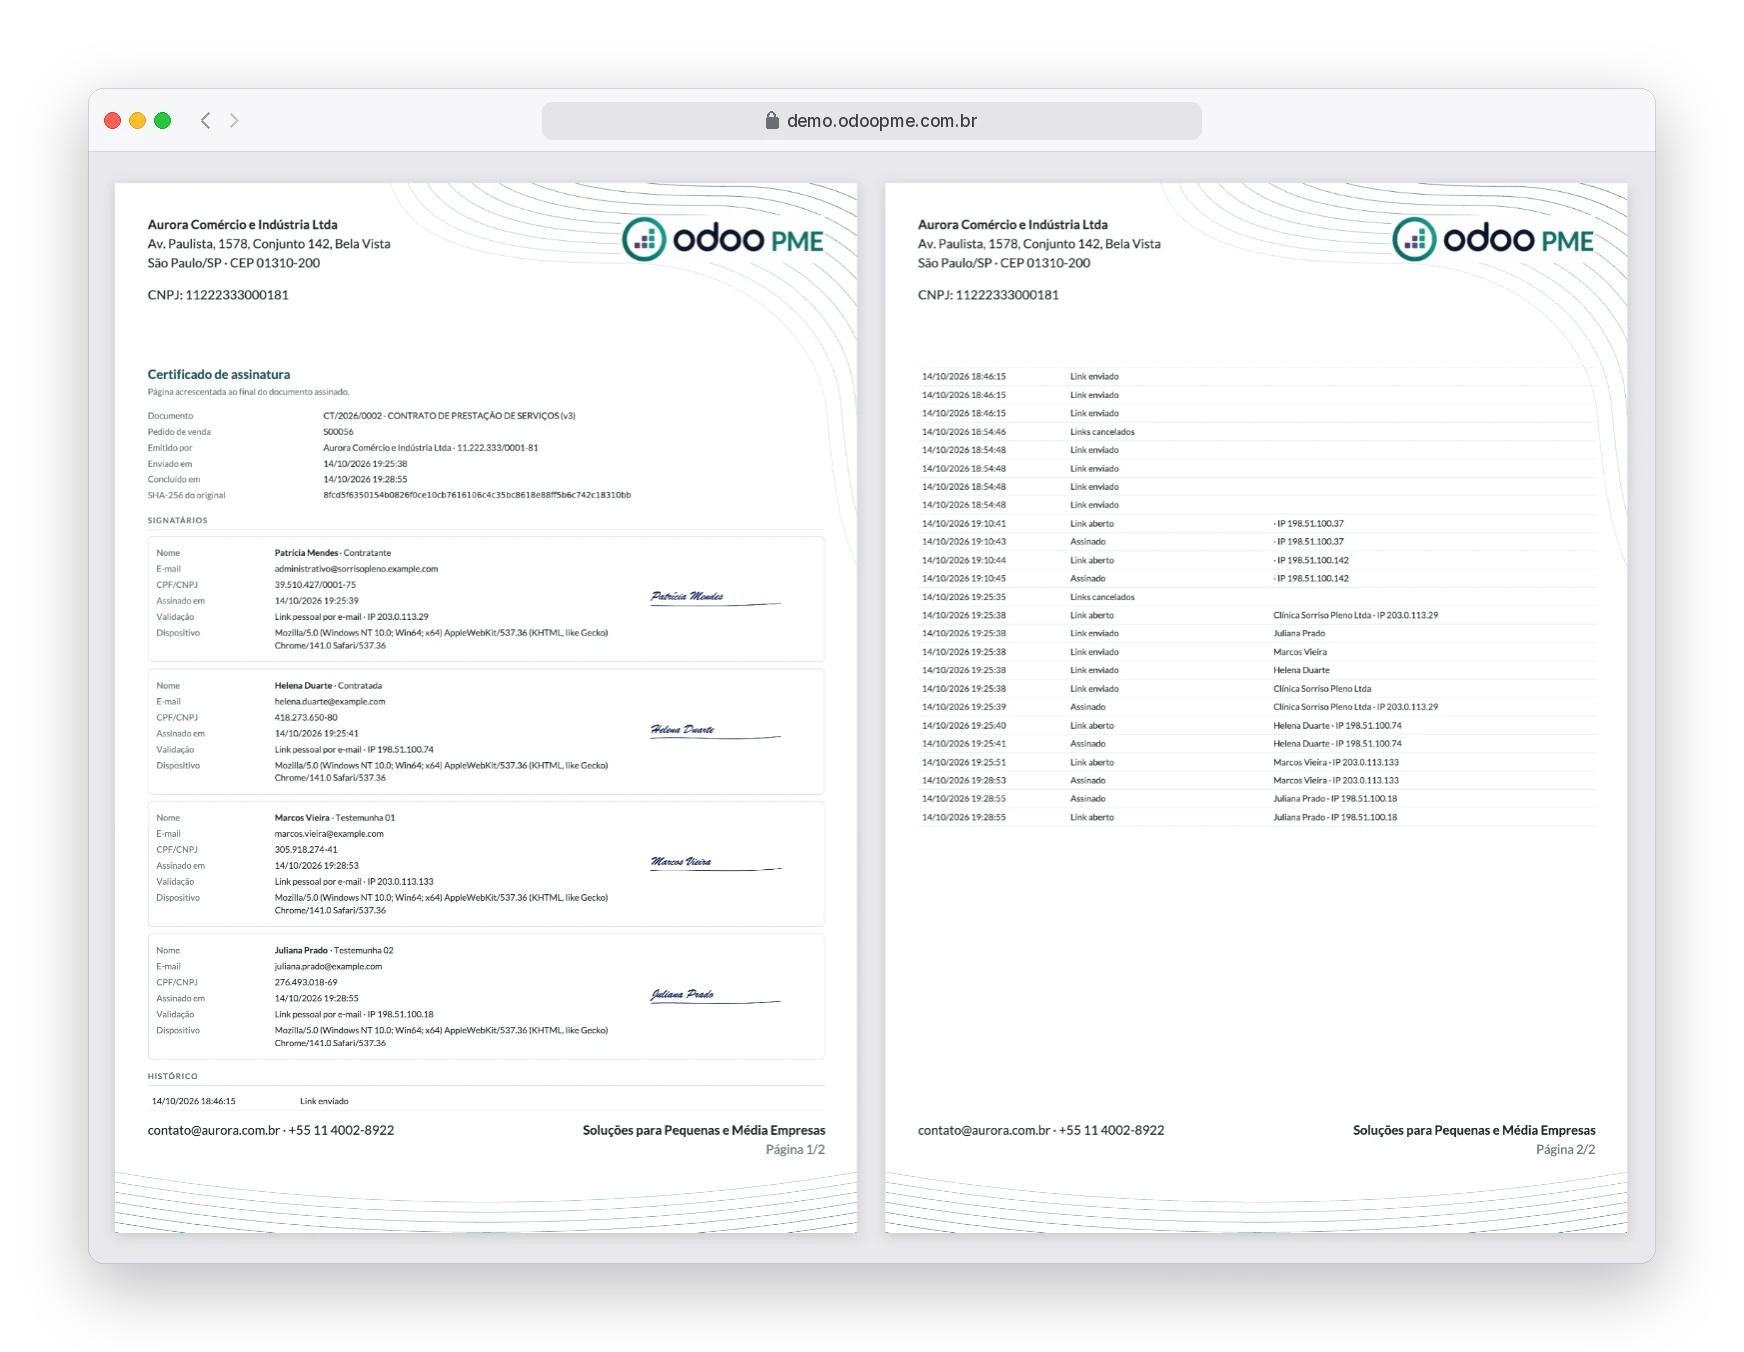Screen dimensions: 1744x1352
Task: Click the browser forward arrow
Action: [234, 121]
